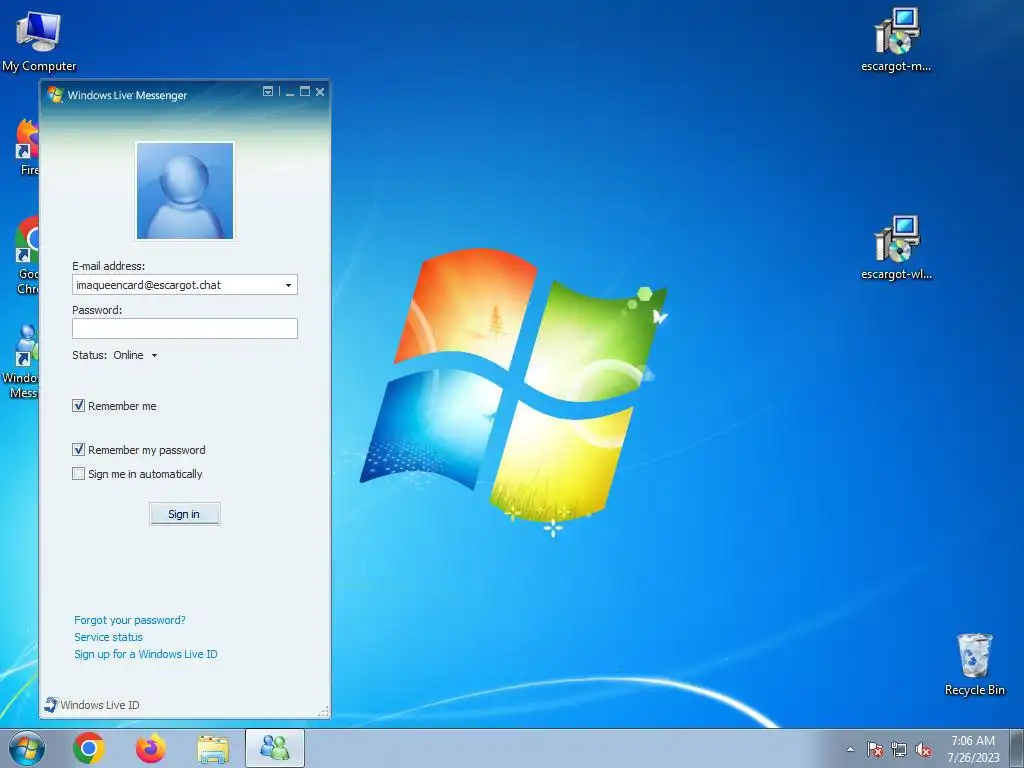The height and width of the screenshot is (768, 1024).
Task: Expand the E-mail address dropdown
Action: click(x=288, y=285)
